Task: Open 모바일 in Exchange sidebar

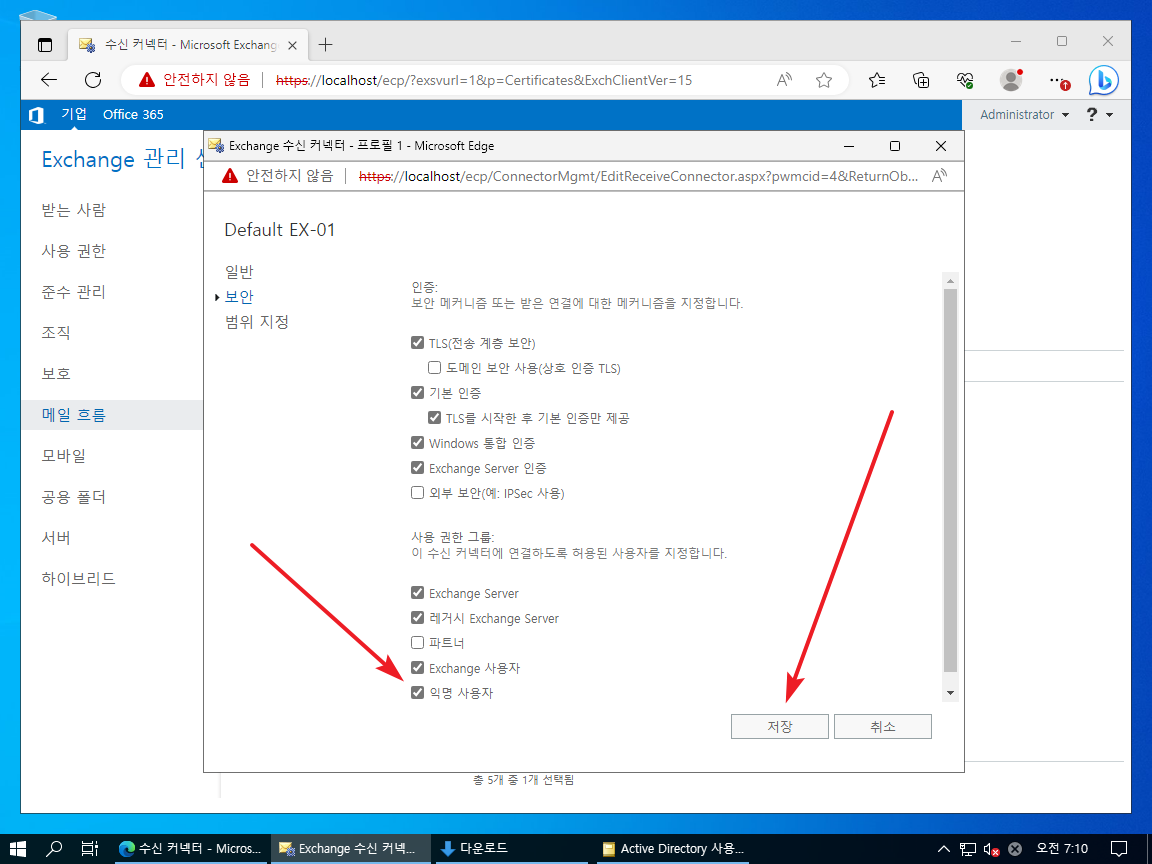Action: tap(63, 456)
